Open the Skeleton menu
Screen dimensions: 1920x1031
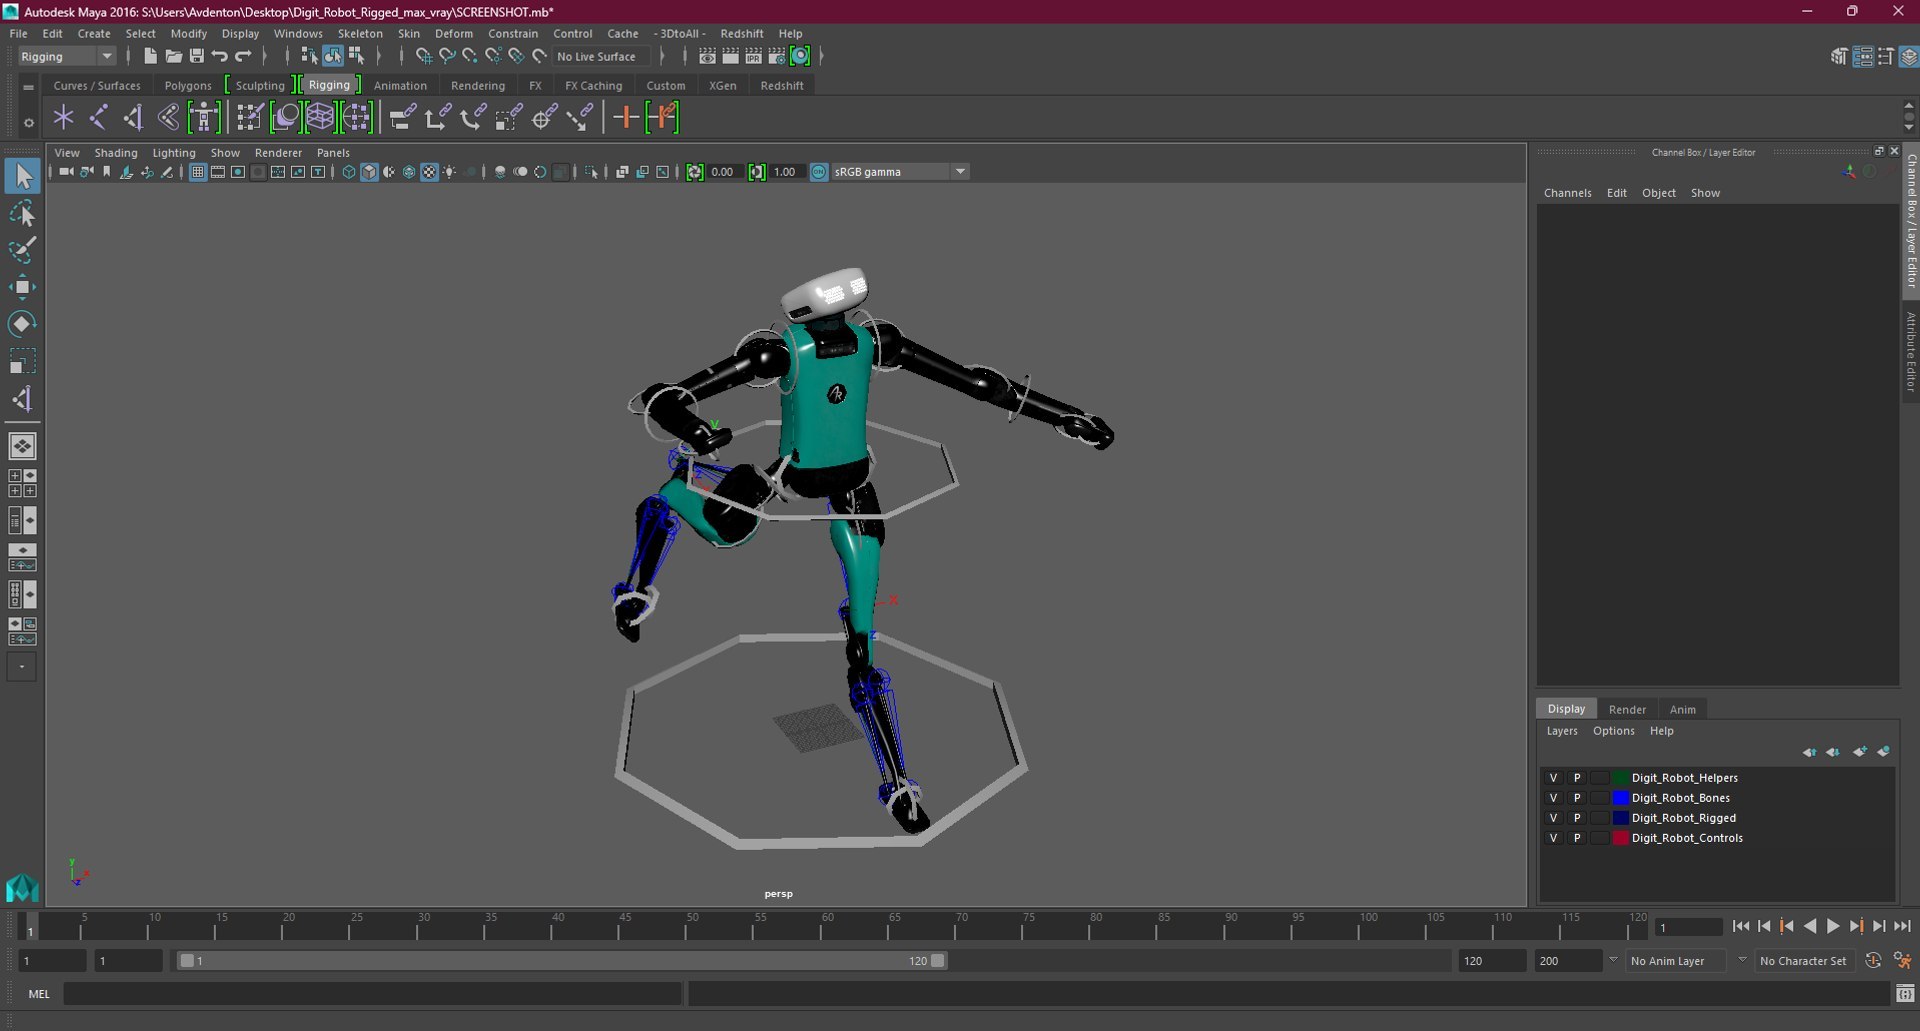360,33
